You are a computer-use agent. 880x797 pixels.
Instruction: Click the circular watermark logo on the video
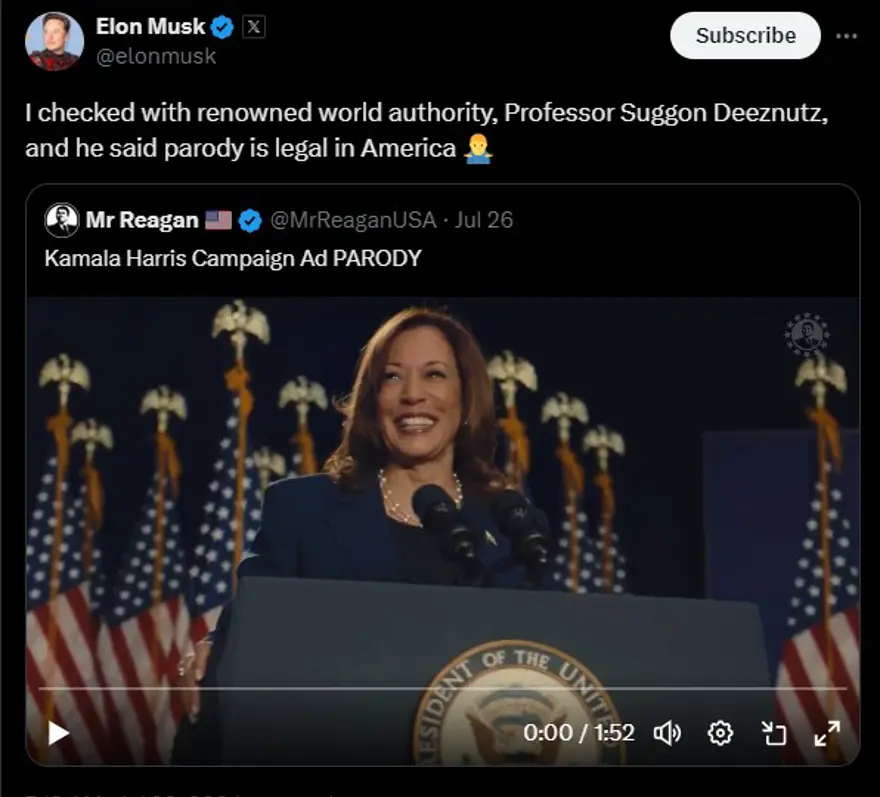coord(806,336)
